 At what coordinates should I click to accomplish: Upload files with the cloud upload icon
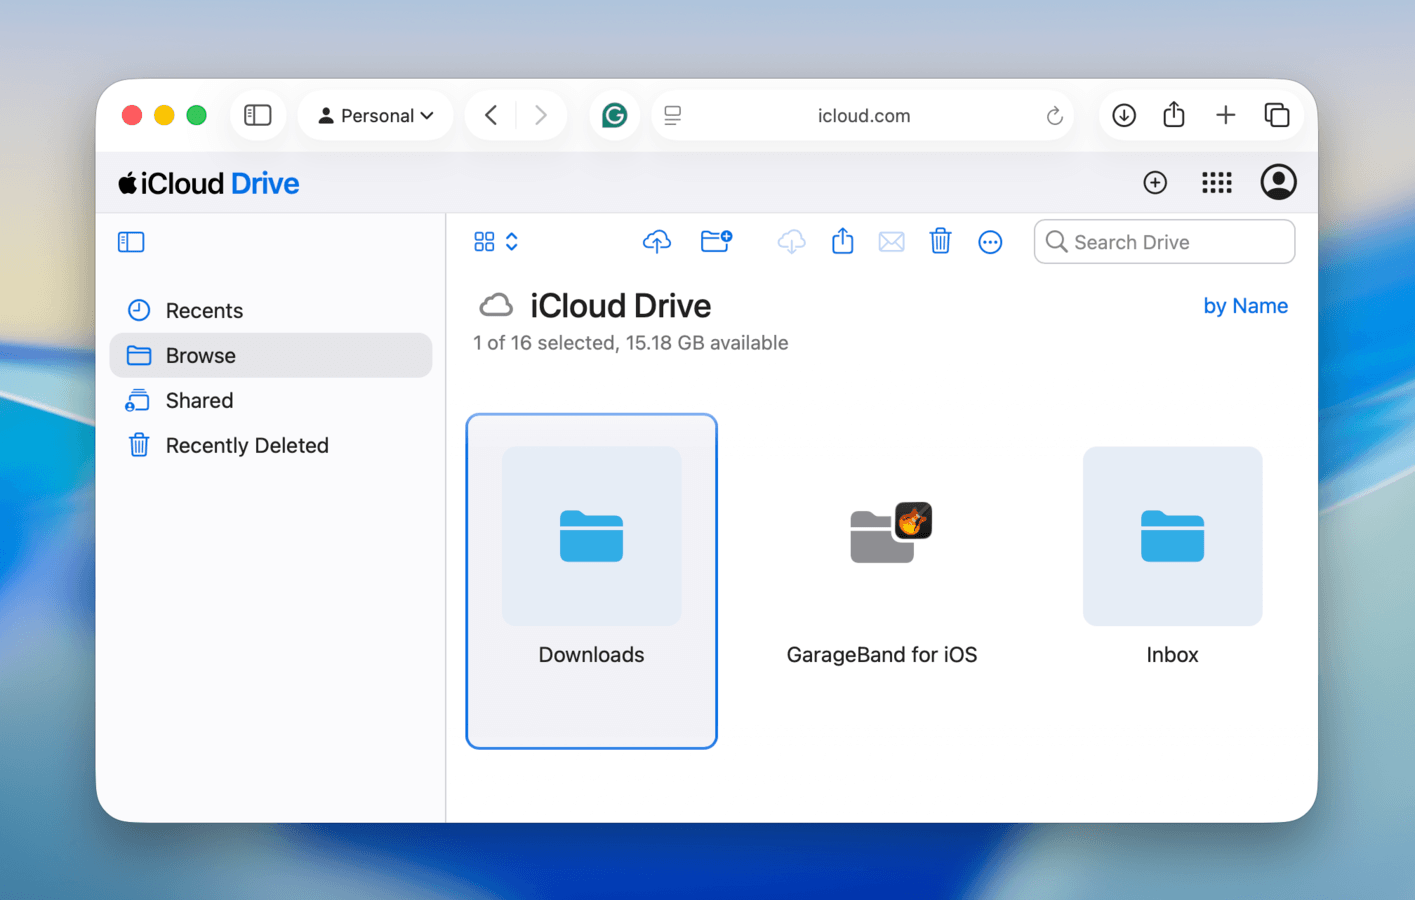(657, 241)
